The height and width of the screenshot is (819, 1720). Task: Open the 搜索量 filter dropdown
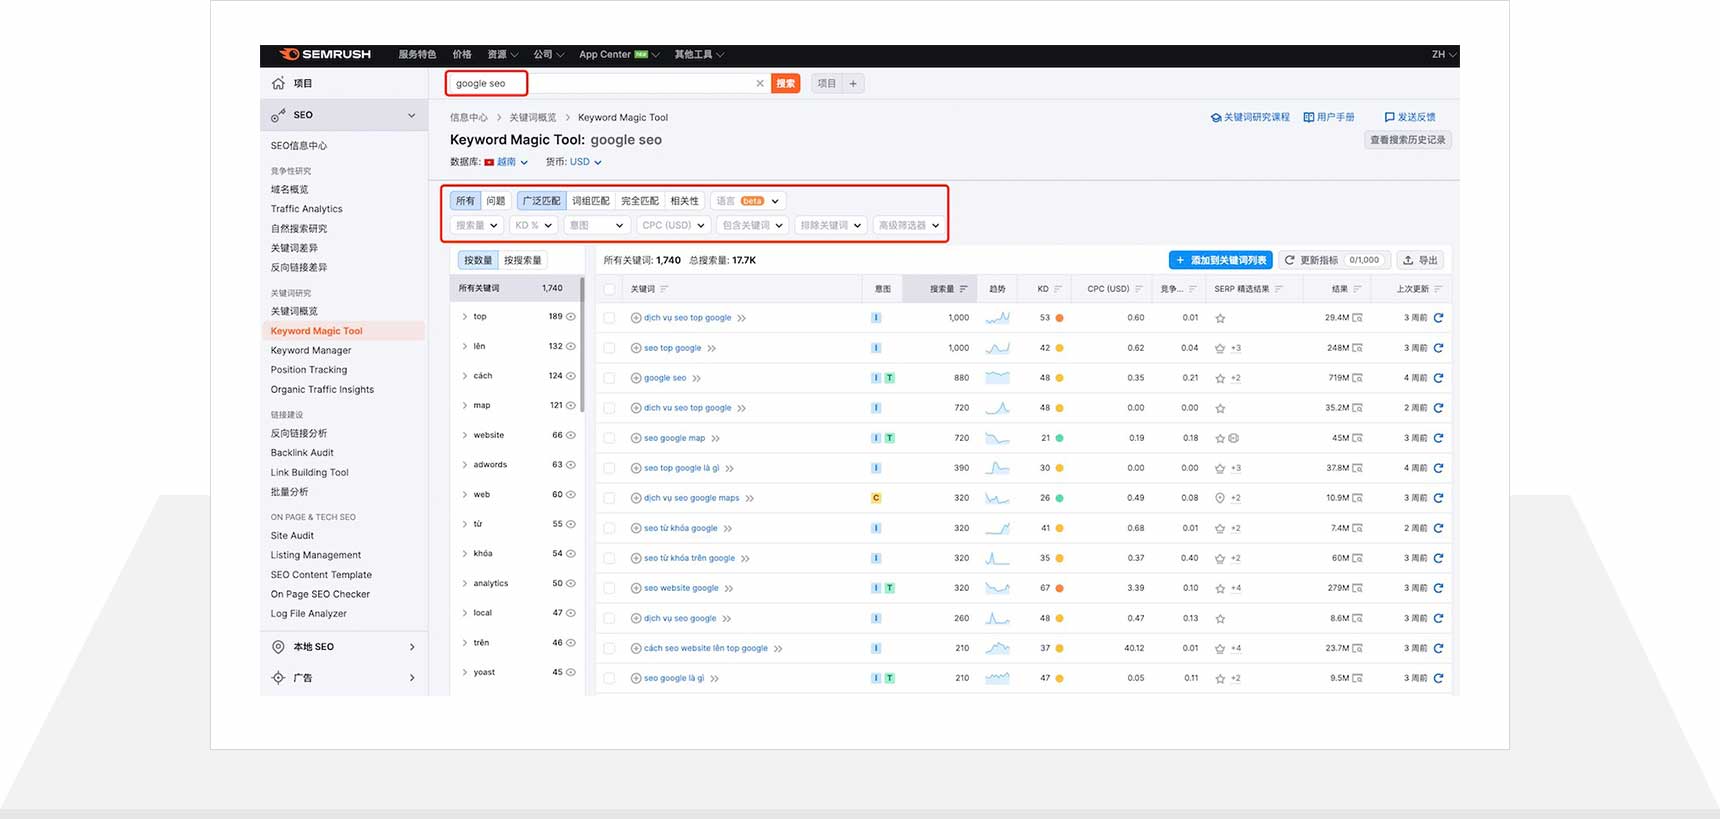476,225
